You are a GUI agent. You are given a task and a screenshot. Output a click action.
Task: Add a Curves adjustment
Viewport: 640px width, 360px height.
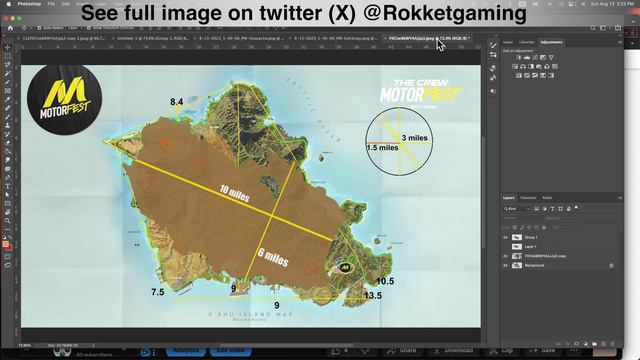(x=535, y=58)
